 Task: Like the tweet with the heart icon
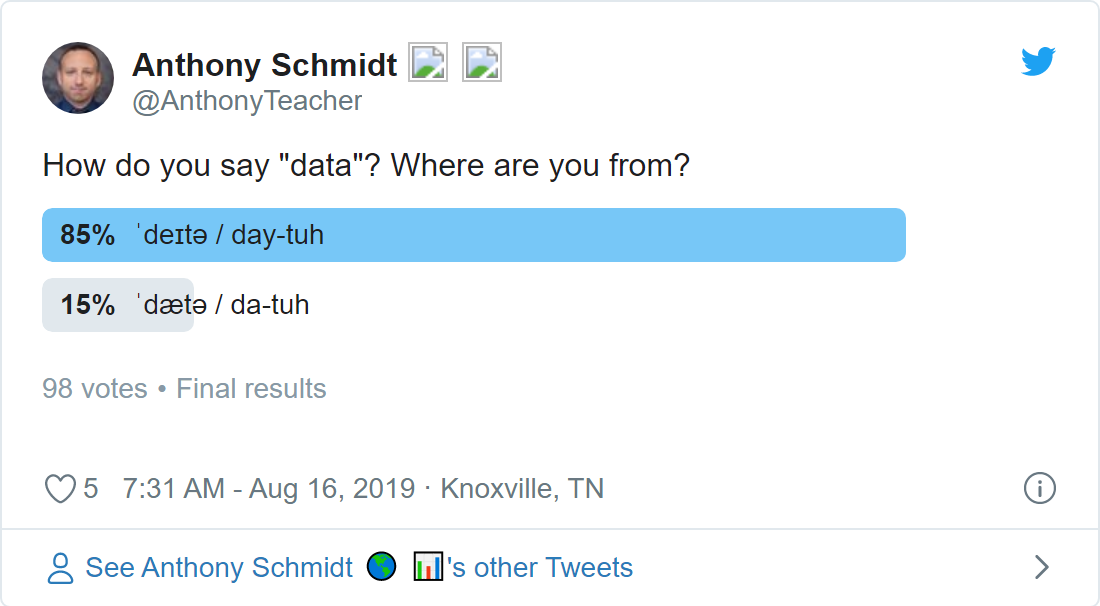tap(60, 489)
